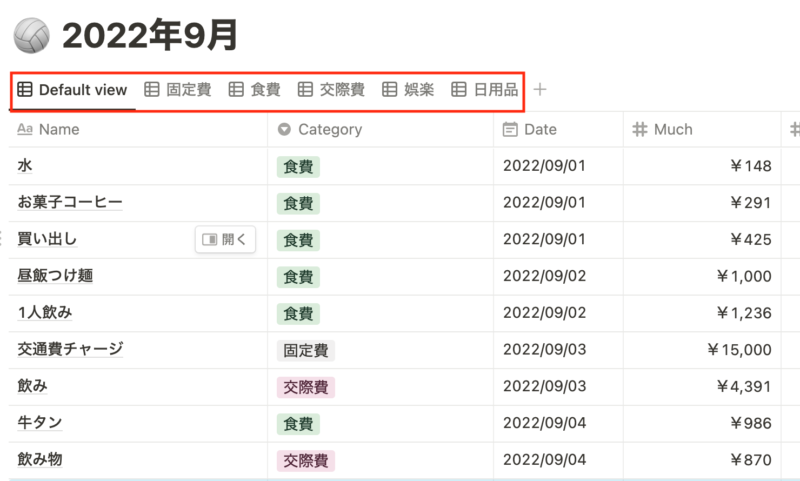Click the 食費 tag in 牛タン row
Screen dimensions: 800x481
[x=298, y=424]
